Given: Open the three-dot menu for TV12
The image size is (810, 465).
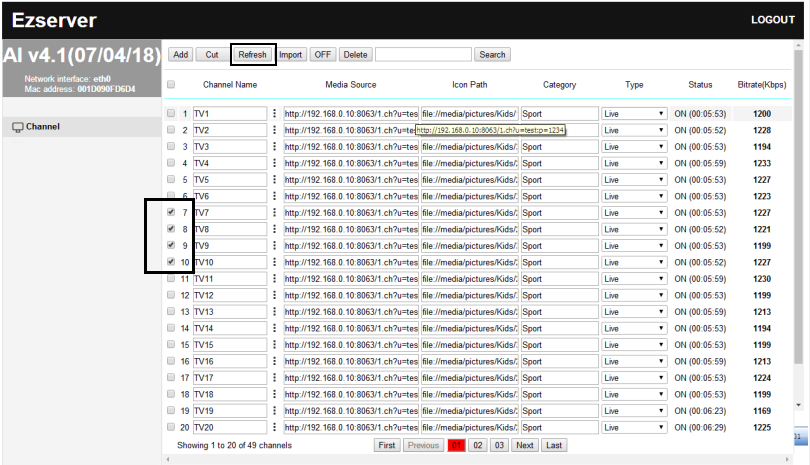Looking at the screenshot, I should click(x=275, y=295).
